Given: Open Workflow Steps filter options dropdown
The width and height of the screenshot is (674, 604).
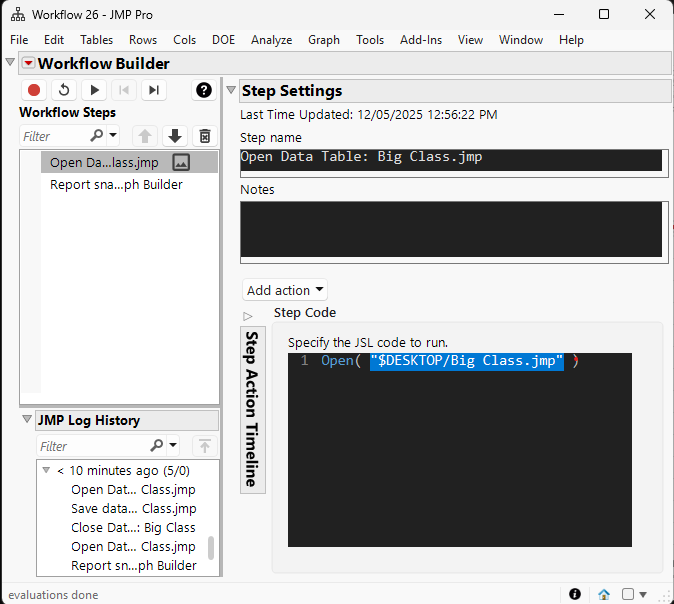Looking at the screenshot, I should click(x=113, y=135).
